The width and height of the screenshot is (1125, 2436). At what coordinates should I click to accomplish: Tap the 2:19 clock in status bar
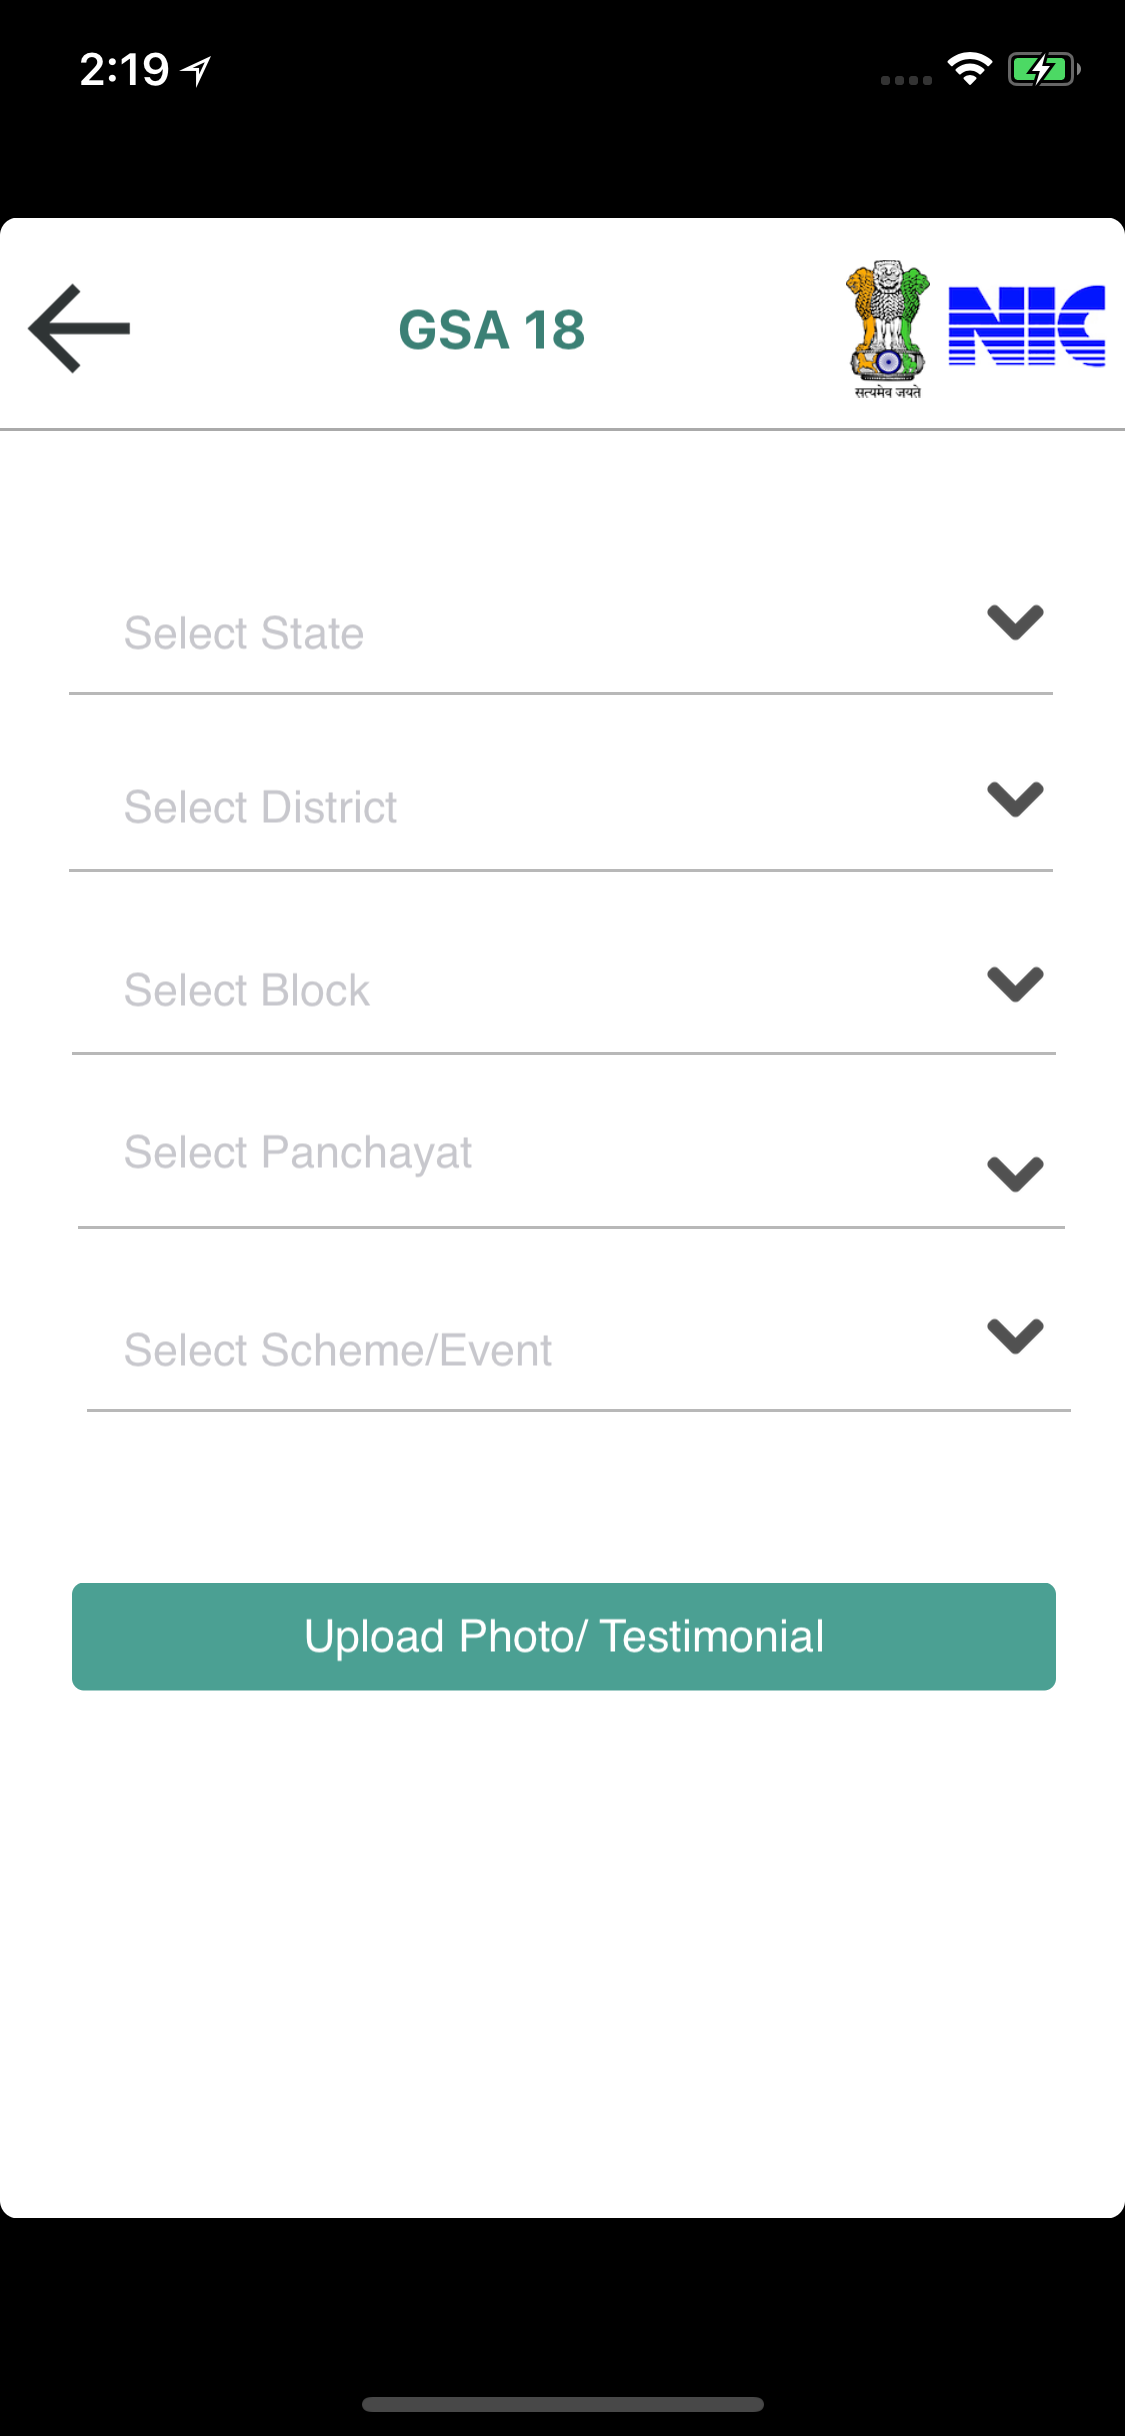[x=124, y=70]
